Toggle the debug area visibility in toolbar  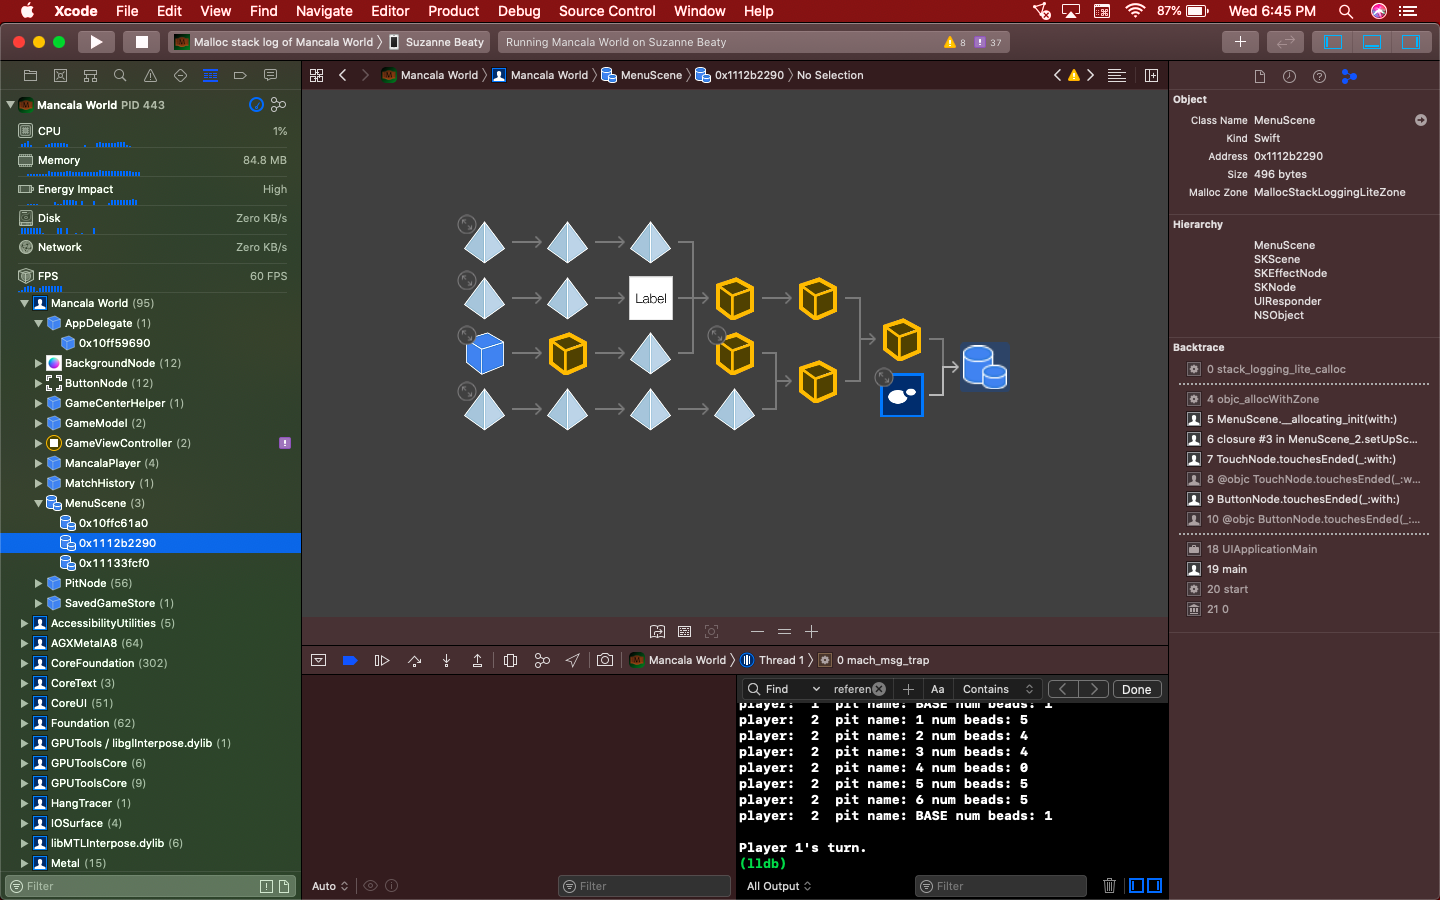(1372, 42)
